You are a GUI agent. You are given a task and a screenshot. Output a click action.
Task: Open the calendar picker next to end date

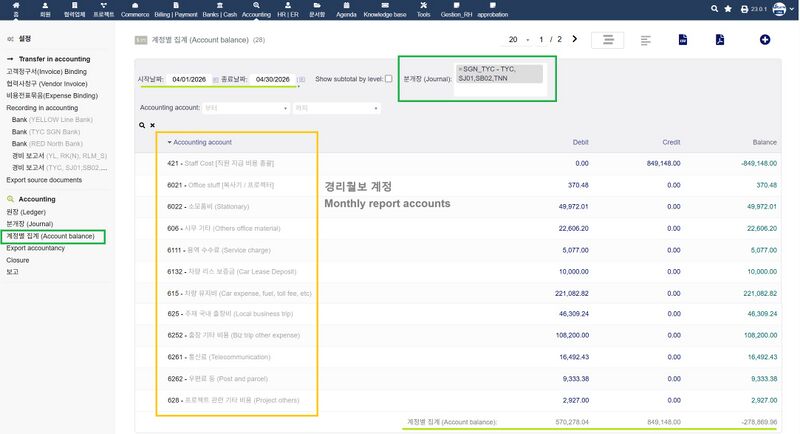click(x=301, y=80)
